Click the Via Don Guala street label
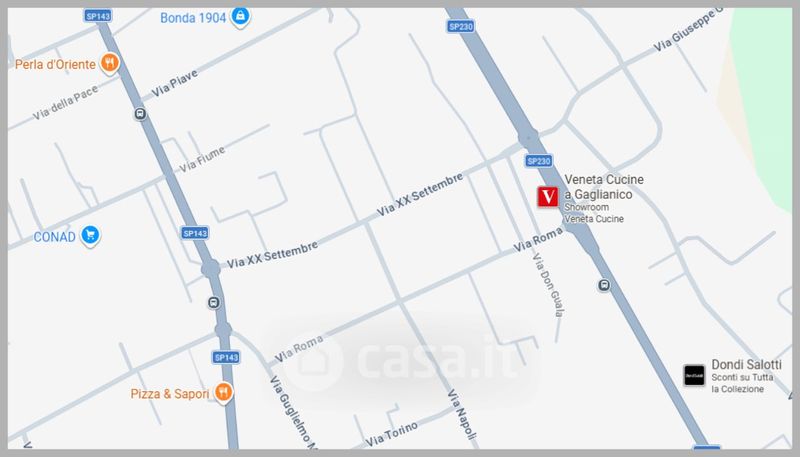800x457 pixels. [549, 285]
